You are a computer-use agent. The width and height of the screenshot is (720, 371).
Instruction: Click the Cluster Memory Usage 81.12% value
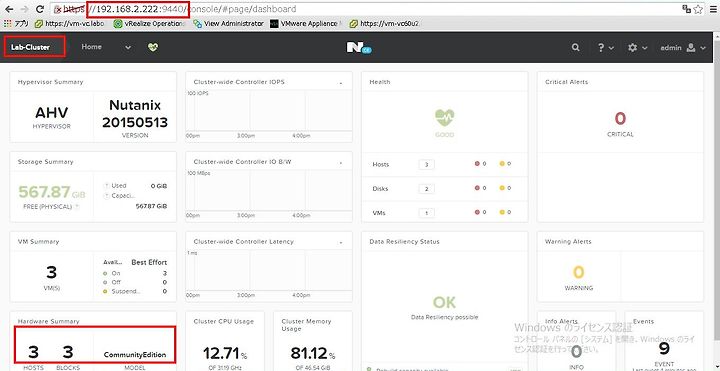coord(313,354)
